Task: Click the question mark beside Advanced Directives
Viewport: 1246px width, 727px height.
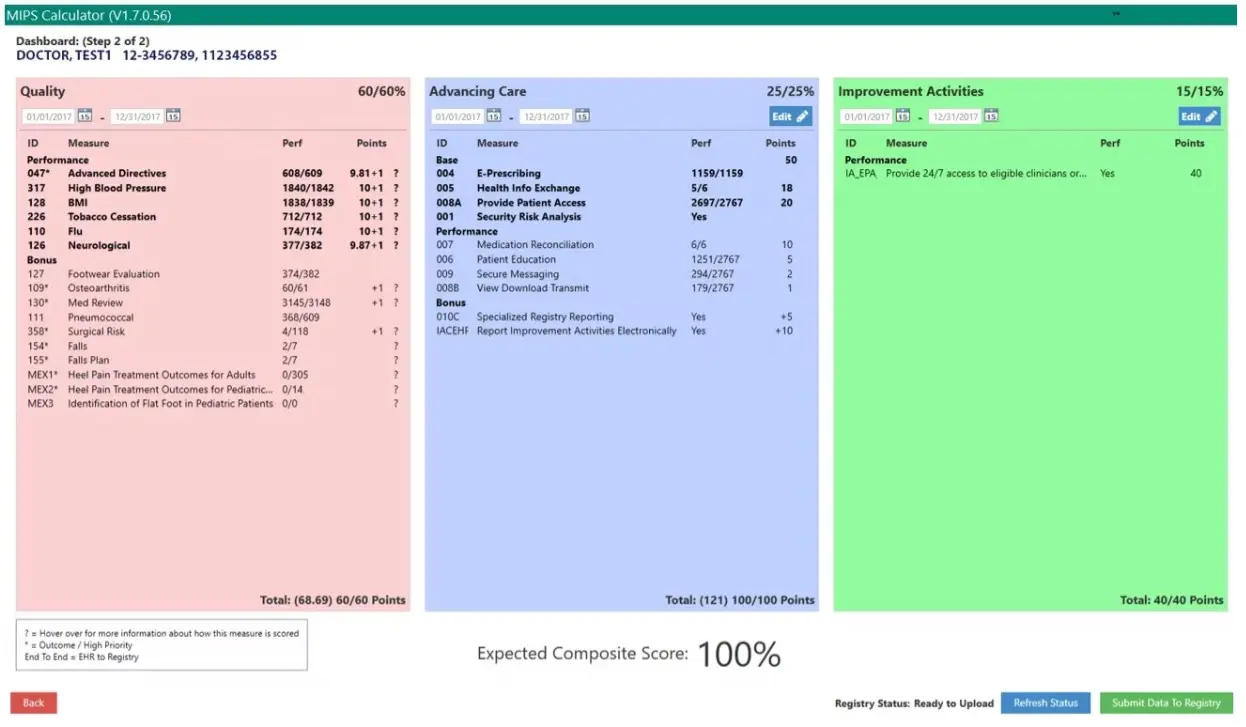Action: click(396, 173)
